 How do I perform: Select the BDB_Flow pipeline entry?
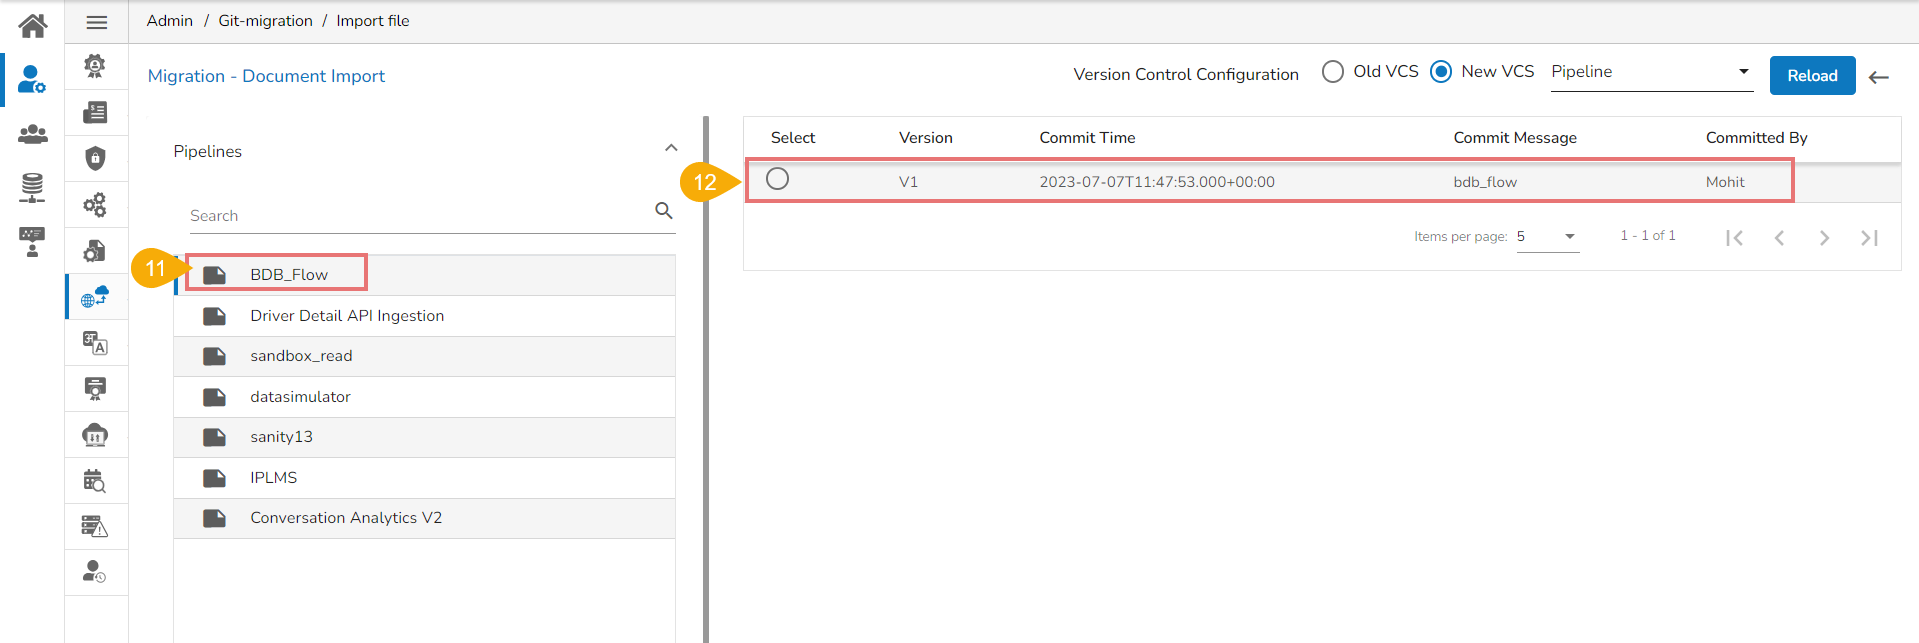[289, 275]
